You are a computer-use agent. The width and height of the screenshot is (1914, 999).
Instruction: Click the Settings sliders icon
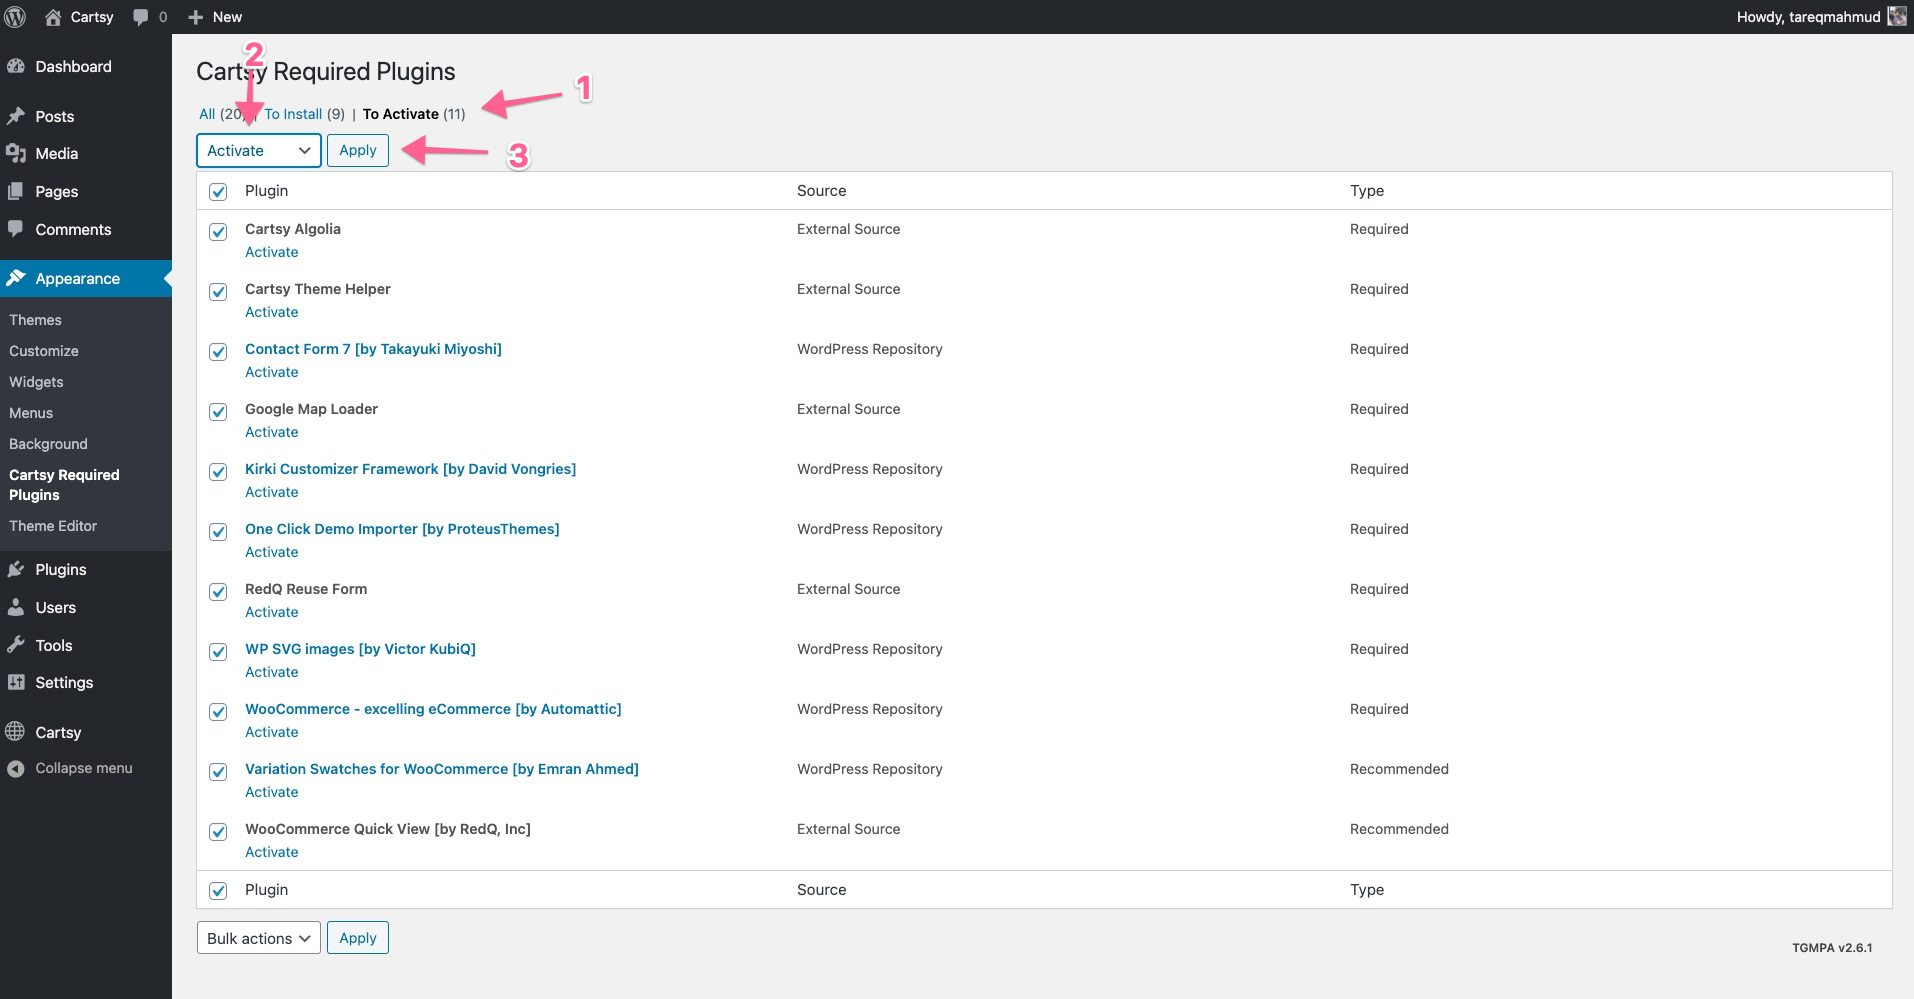coord(16,682)
